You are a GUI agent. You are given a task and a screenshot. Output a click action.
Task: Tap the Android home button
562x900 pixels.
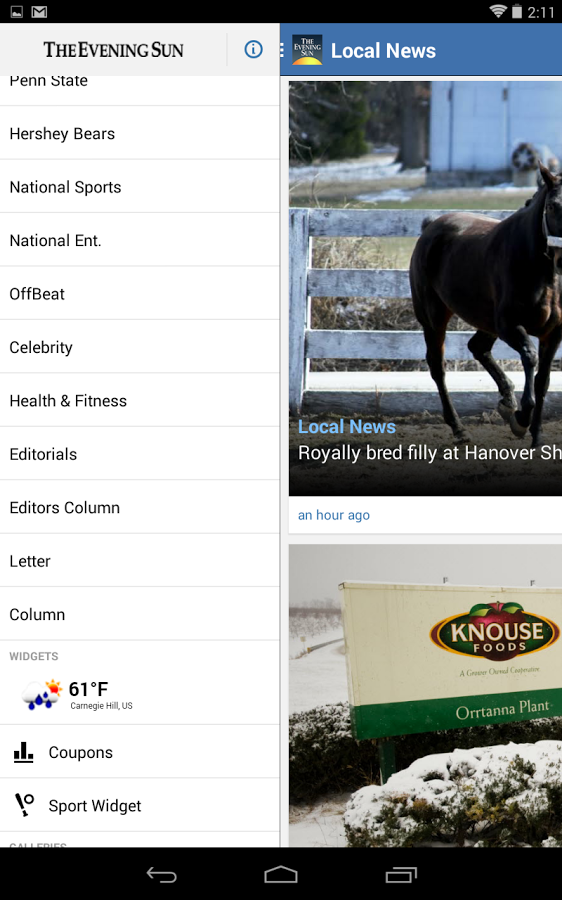[281, 875]
